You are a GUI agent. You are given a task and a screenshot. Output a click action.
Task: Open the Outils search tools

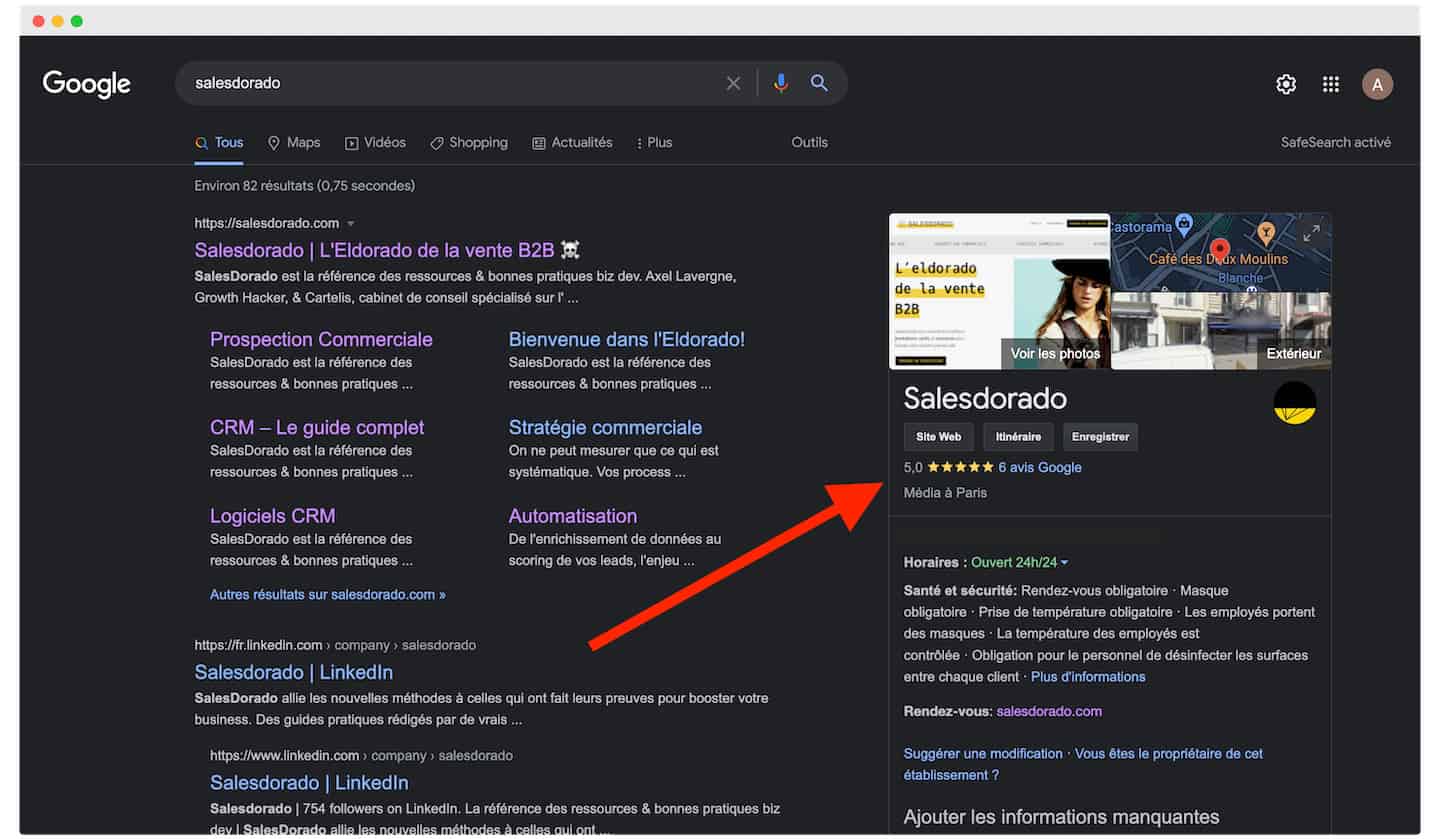pyautogui.click(x=809, y=143)
